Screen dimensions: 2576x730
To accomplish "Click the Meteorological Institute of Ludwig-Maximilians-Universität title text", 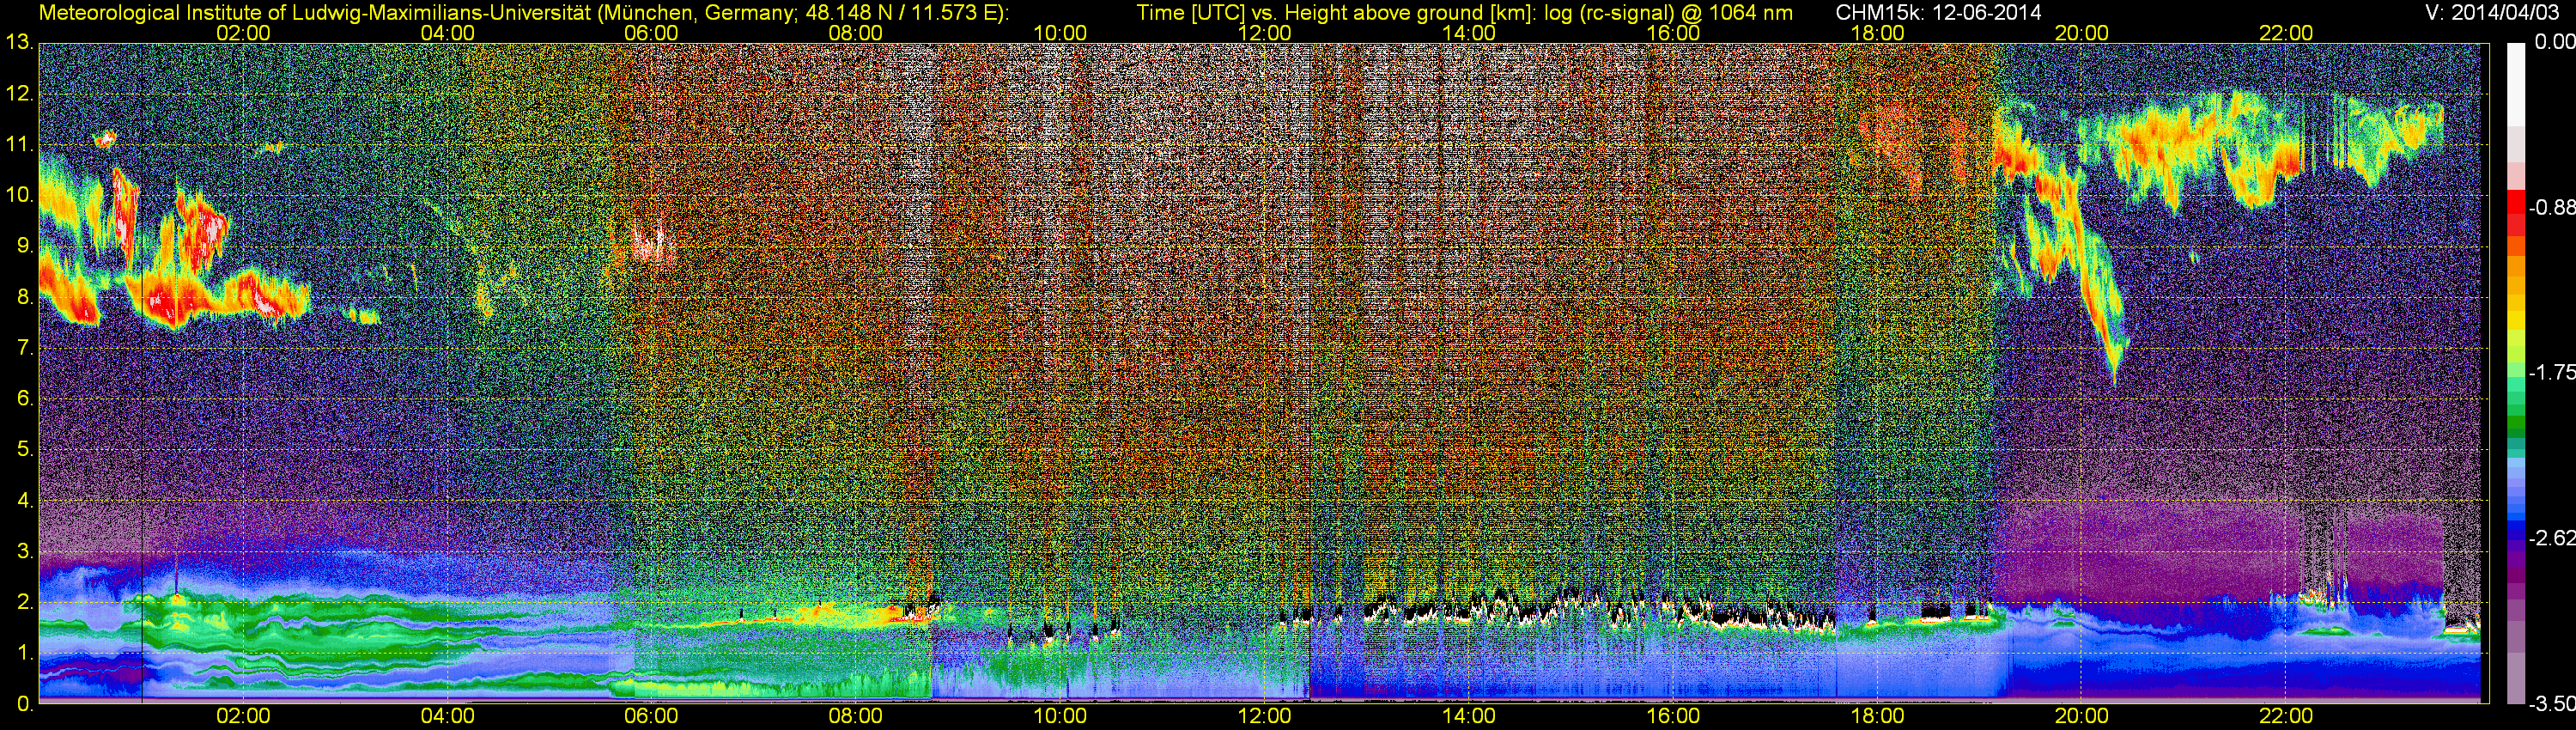I will pos(522,12).
